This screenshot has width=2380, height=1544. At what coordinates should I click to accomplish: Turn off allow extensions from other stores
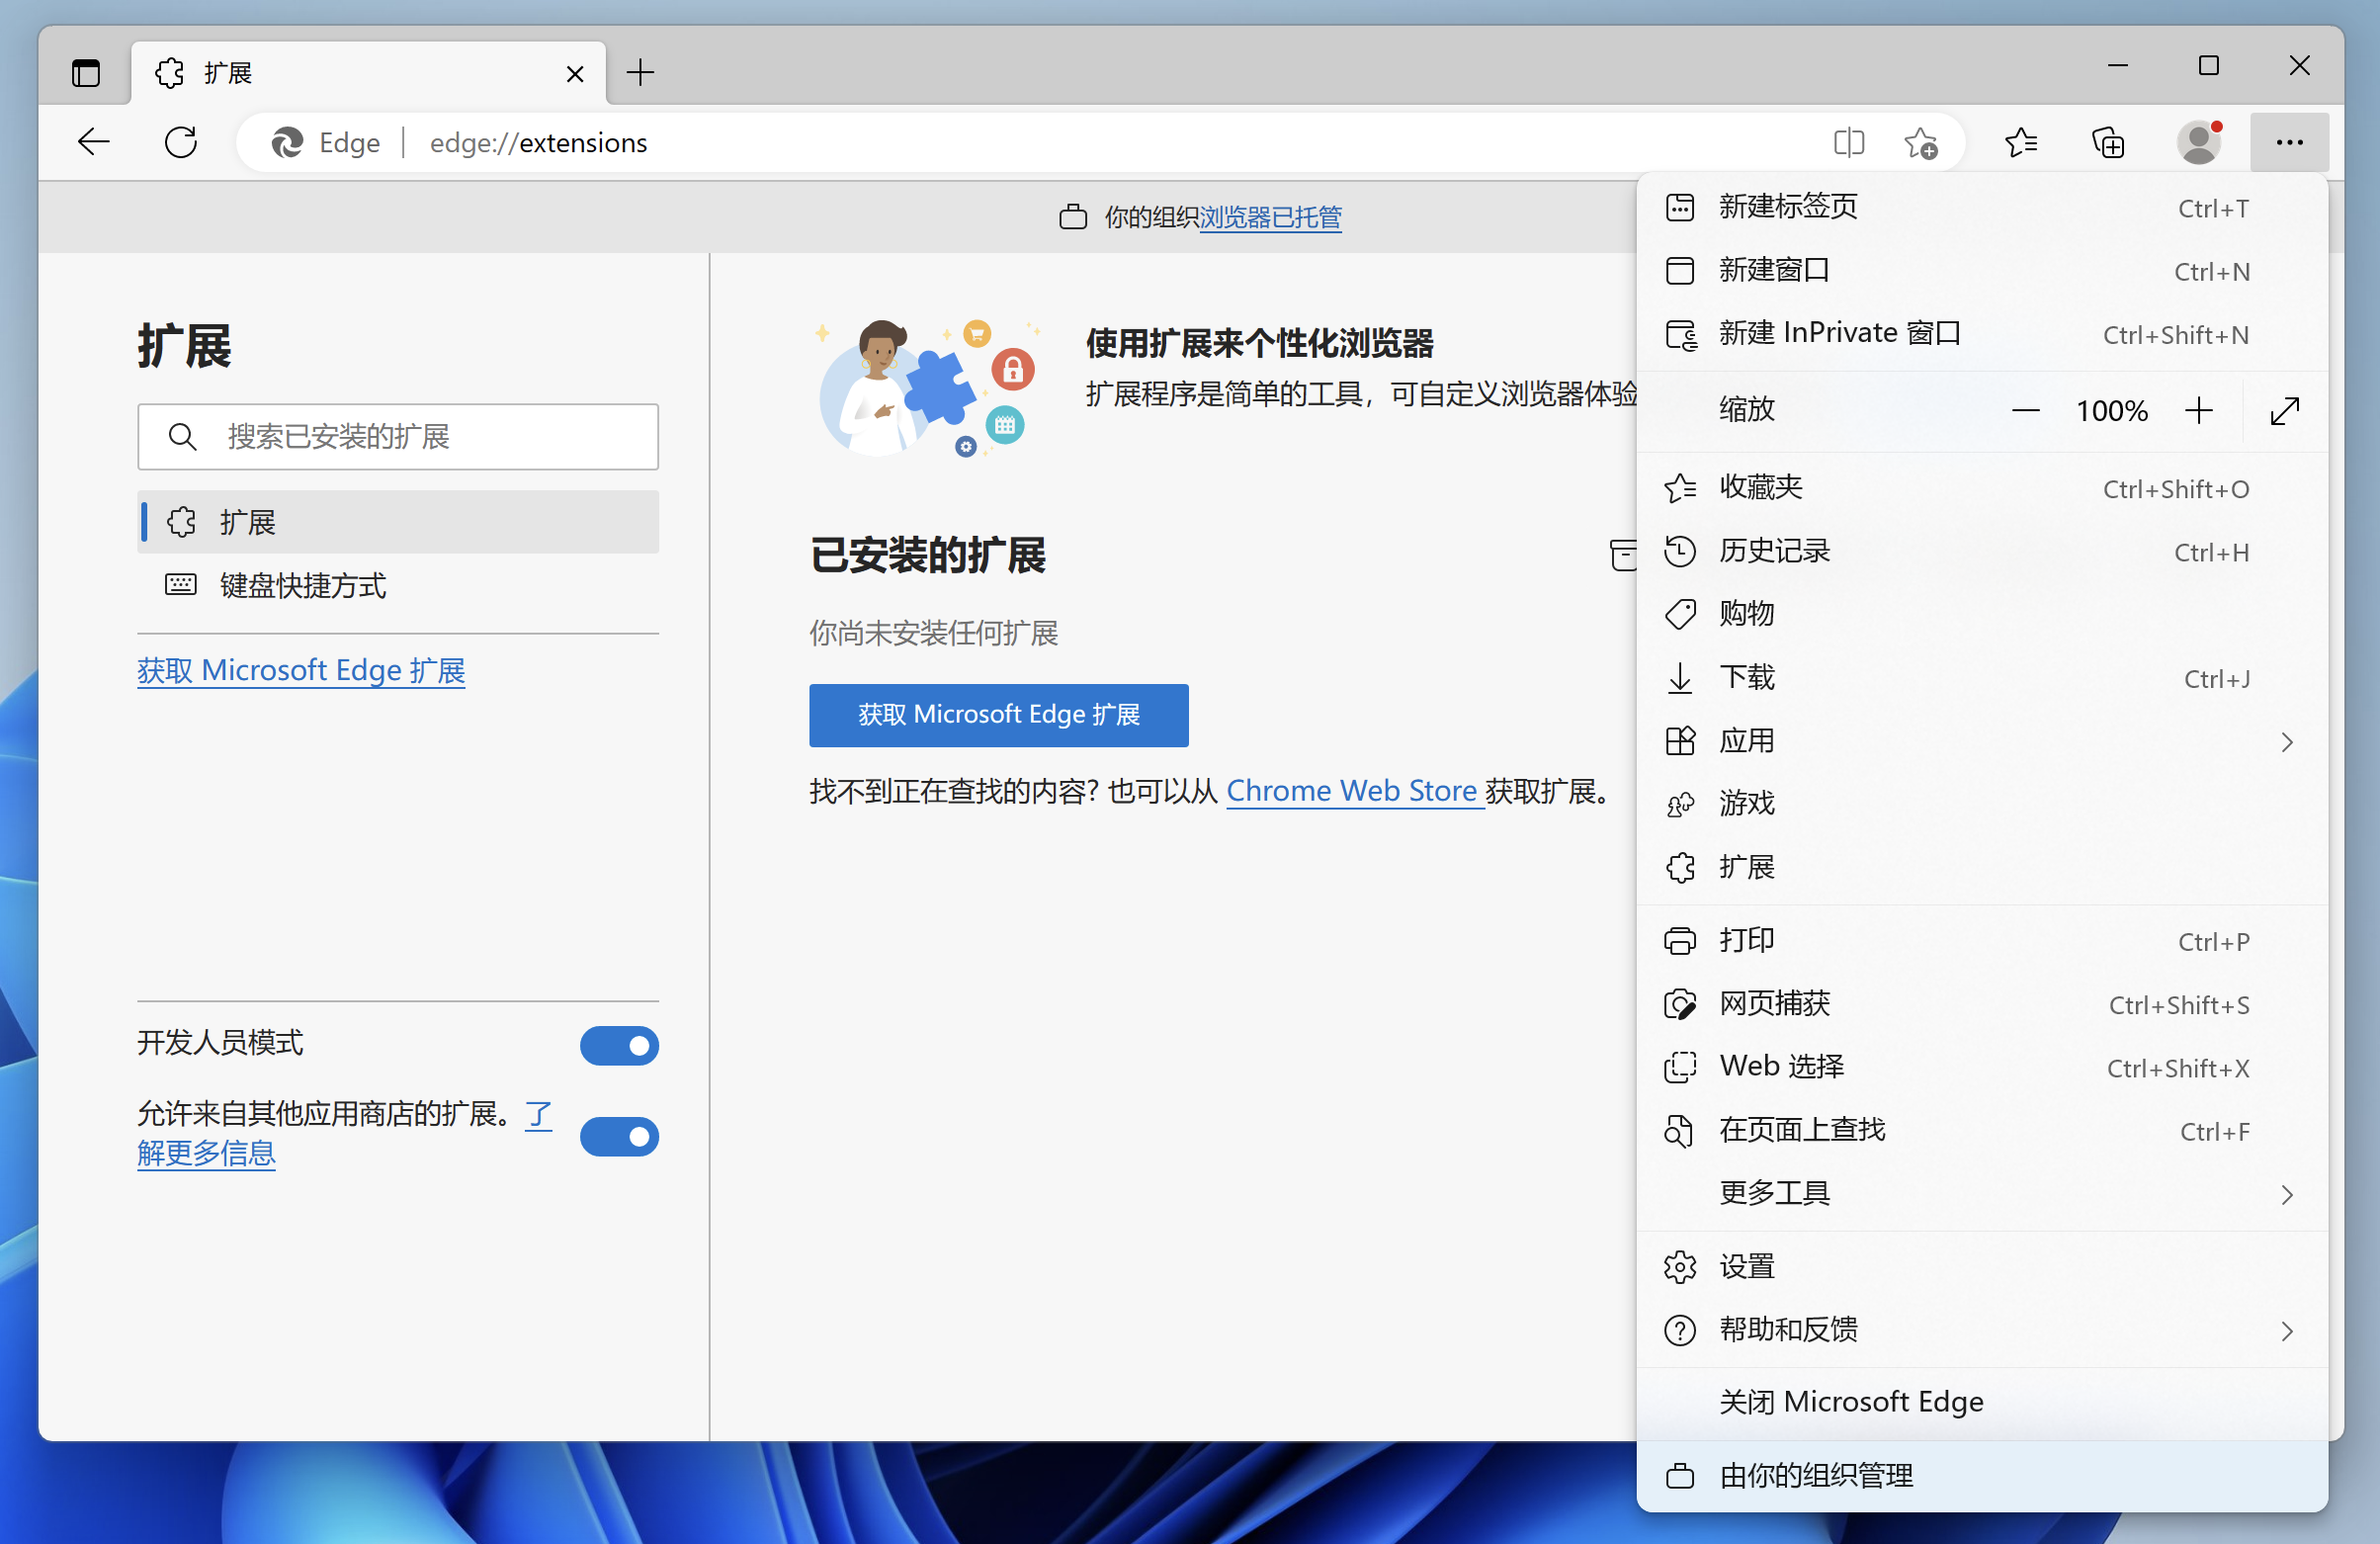[x=619, y=1137]
